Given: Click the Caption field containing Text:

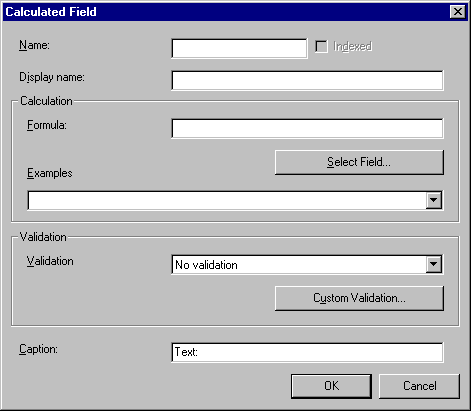Looking at the screenshot, I should pos(307,352).
